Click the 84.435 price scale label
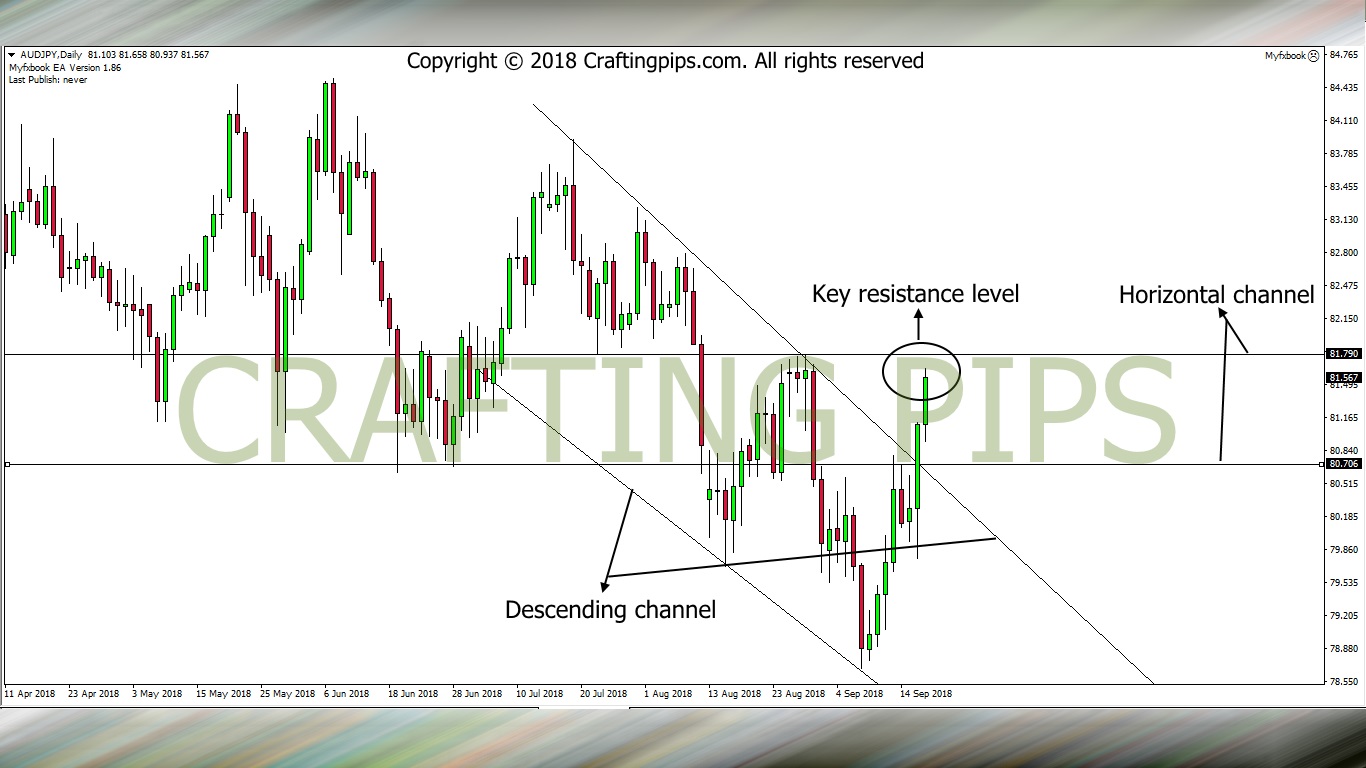The height and width of the screenshot is (768, 1366). point(1343,88)
